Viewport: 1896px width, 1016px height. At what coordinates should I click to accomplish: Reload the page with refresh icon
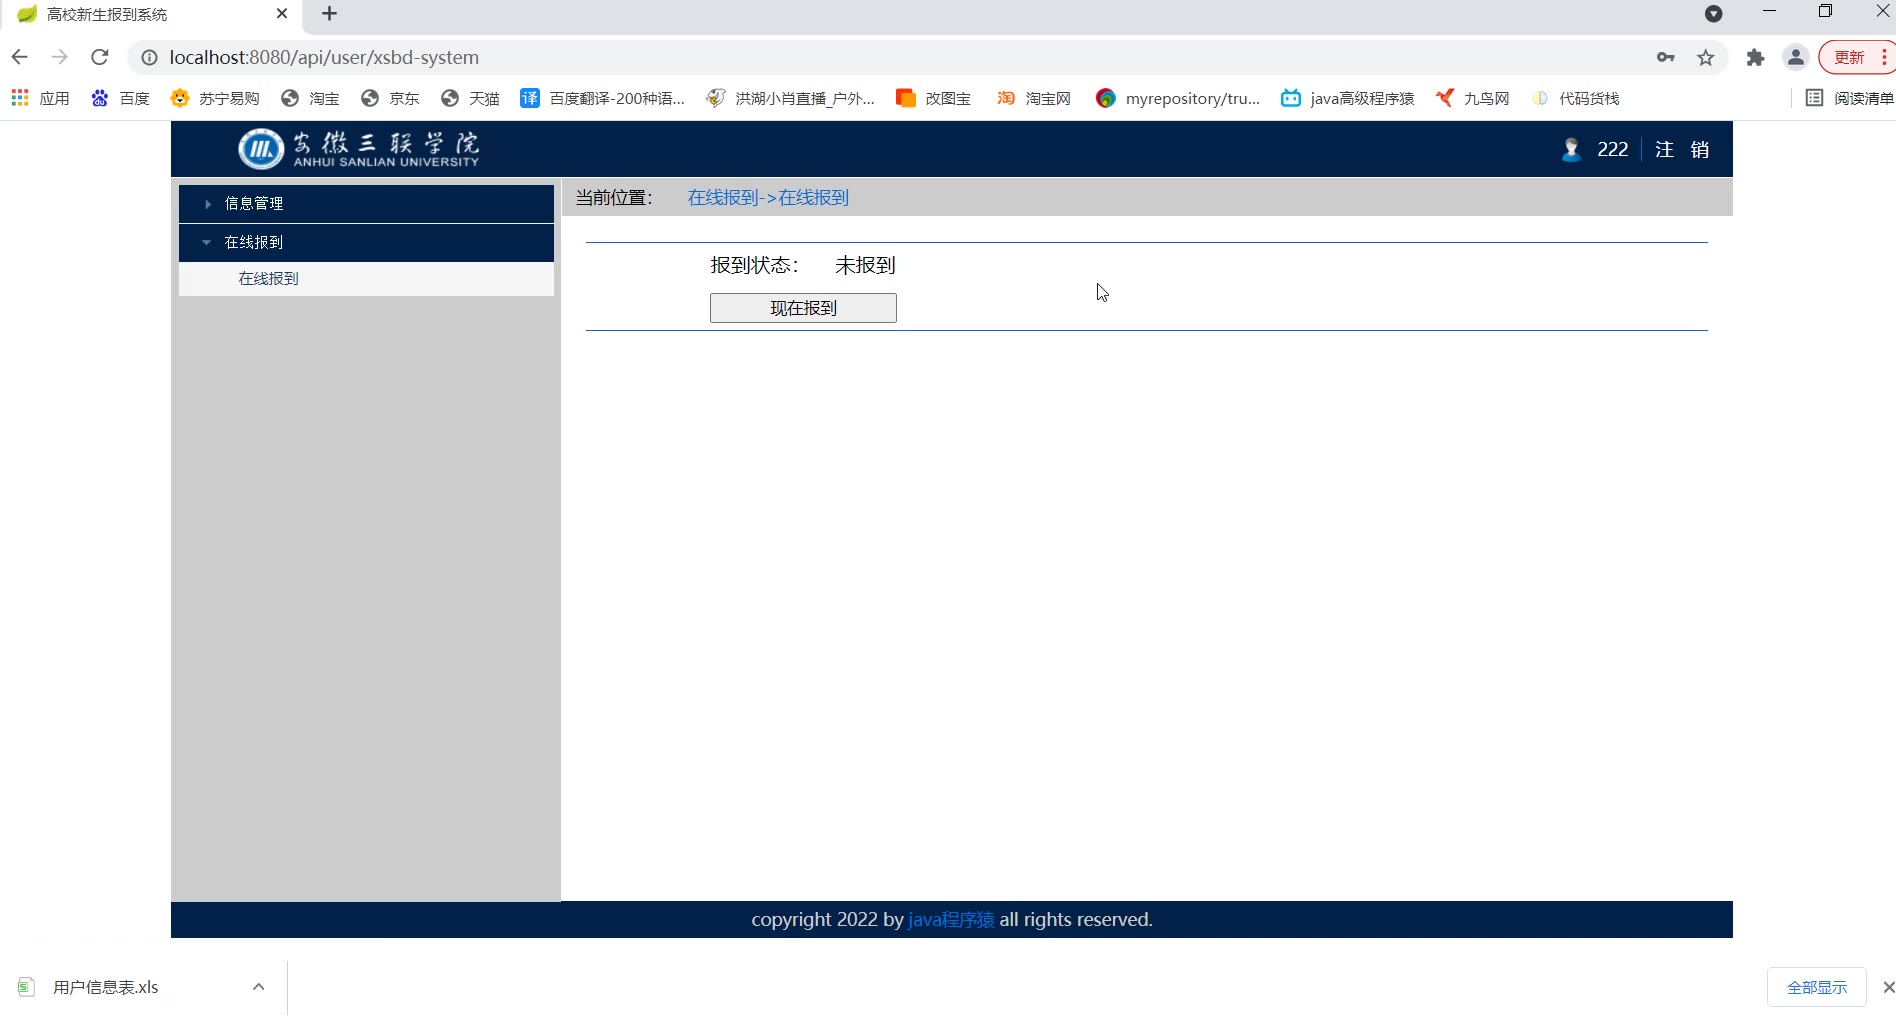(100, 57)
